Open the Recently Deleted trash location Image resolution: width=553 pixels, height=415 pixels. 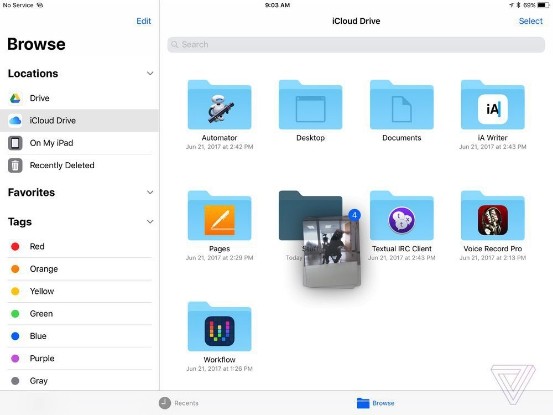click(x=80, y=165)
